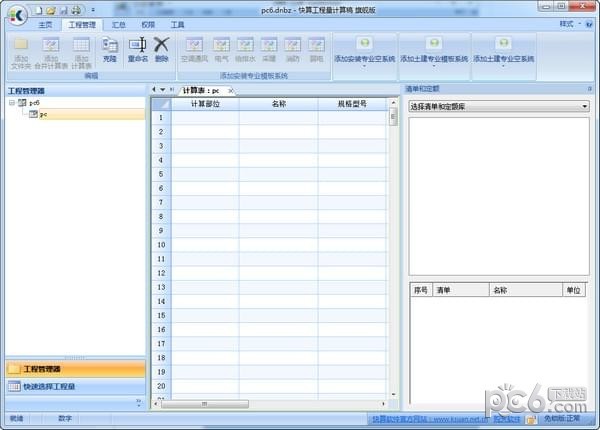
Task: Add the 给排水 template system
Action: 245,50
